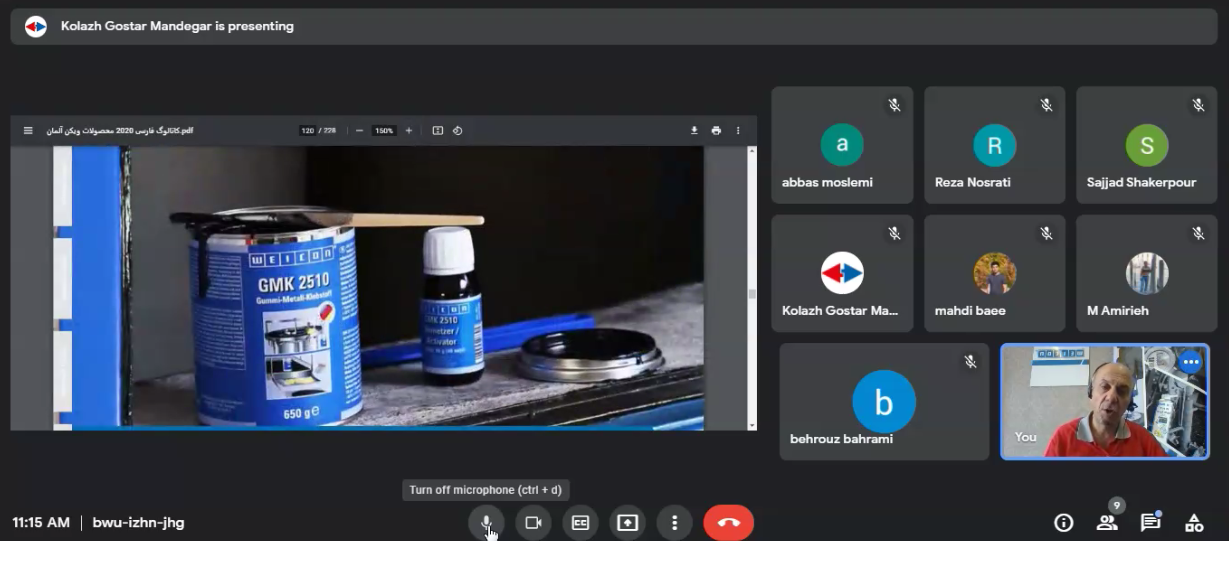Leave the call with red hang-up button

(x=729, y=522)
